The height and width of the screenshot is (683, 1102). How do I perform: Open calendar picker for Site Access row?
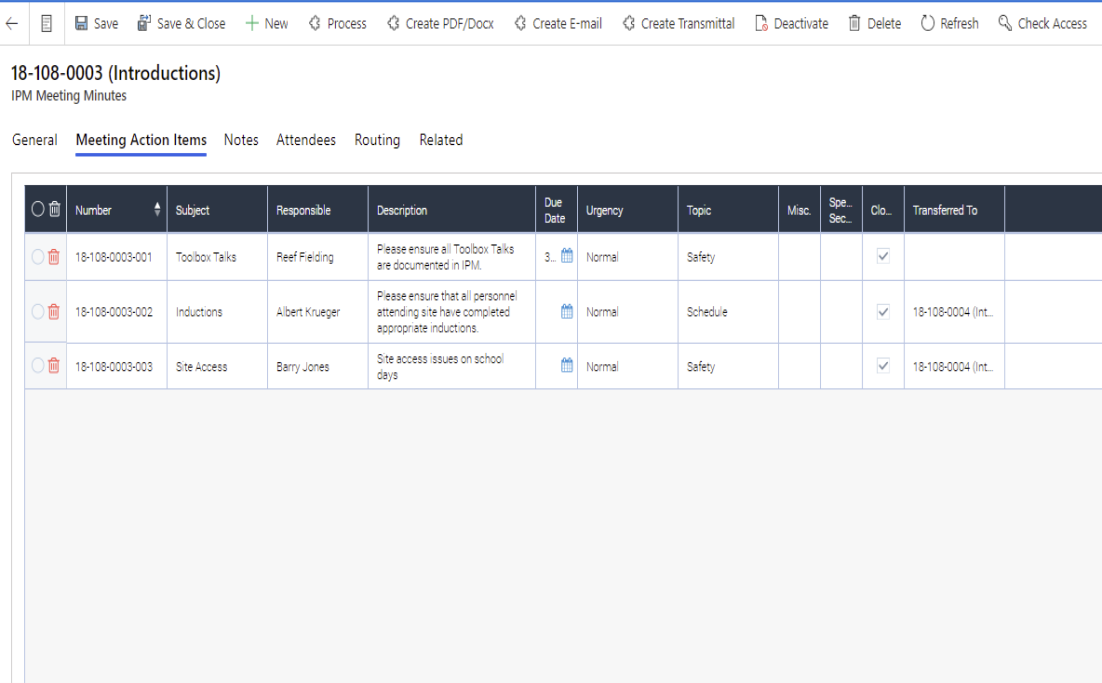[567, 367]
